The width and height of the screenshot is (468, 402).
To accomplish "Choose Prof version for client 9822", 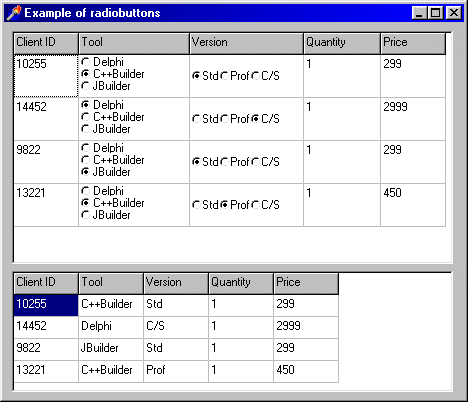I will 225,162.
